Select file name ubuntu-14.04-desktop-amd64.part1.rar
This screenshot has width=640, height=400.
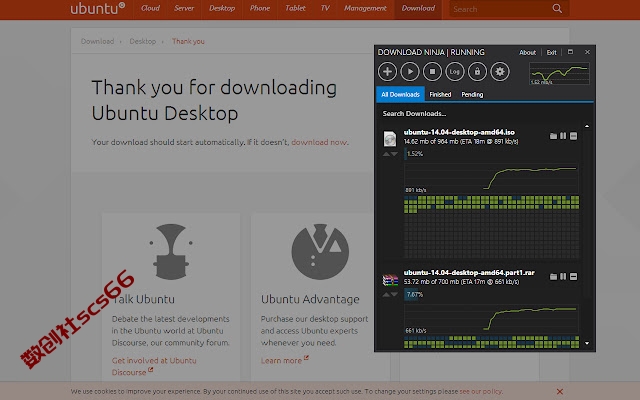[x=469, y=273]
